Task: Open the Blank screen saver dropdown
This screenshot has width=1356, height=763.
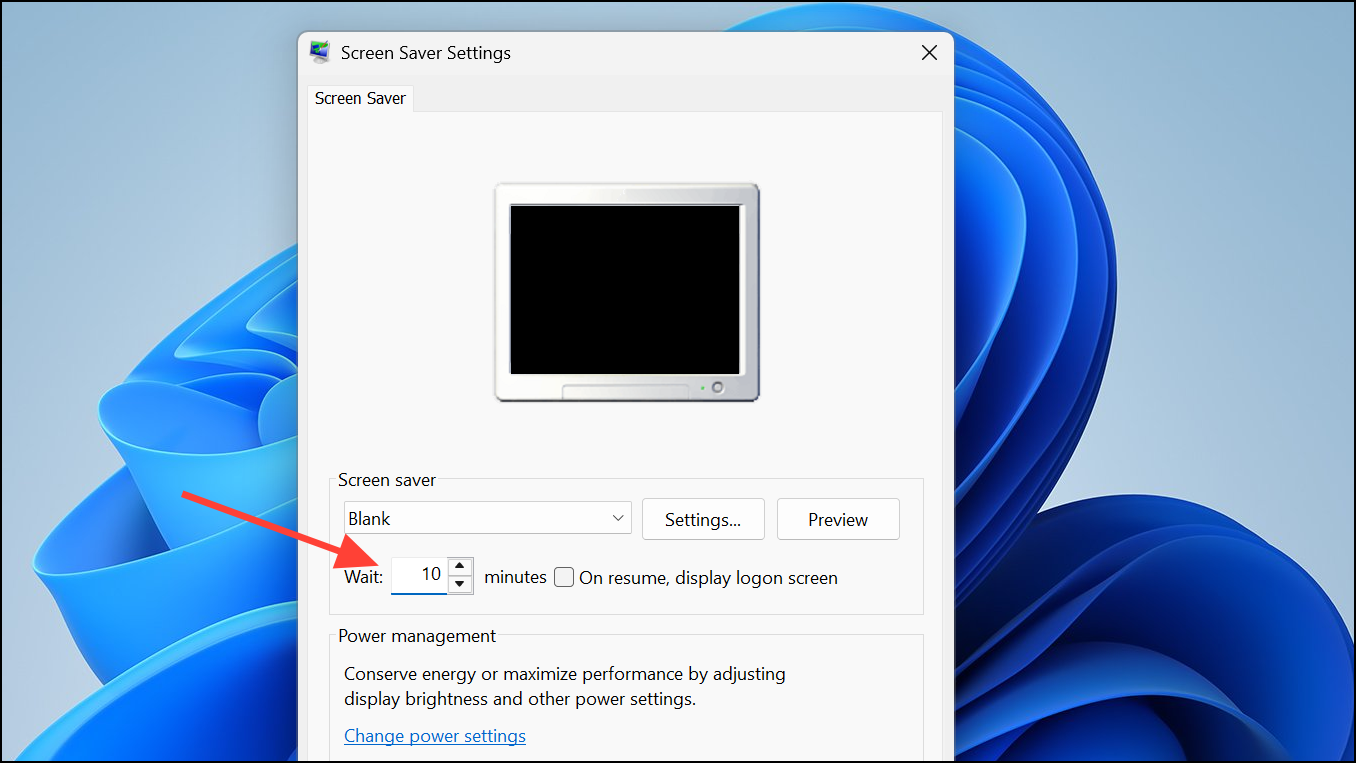Action: coord(488,519)
